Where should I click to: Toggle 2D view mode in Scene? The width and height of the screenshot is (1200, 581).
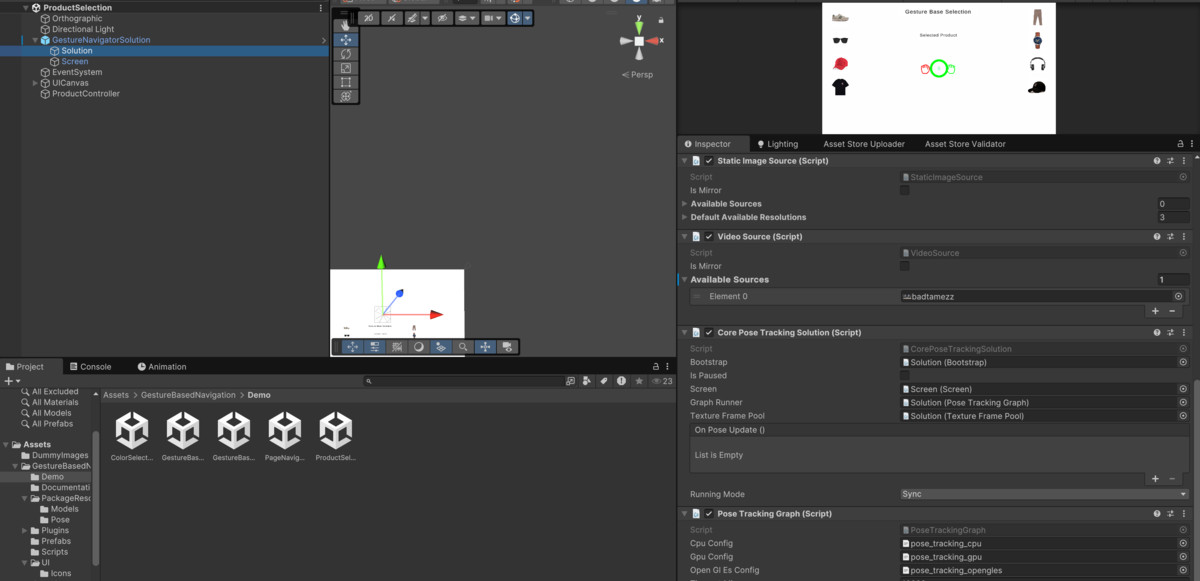(x=370, y=18)
